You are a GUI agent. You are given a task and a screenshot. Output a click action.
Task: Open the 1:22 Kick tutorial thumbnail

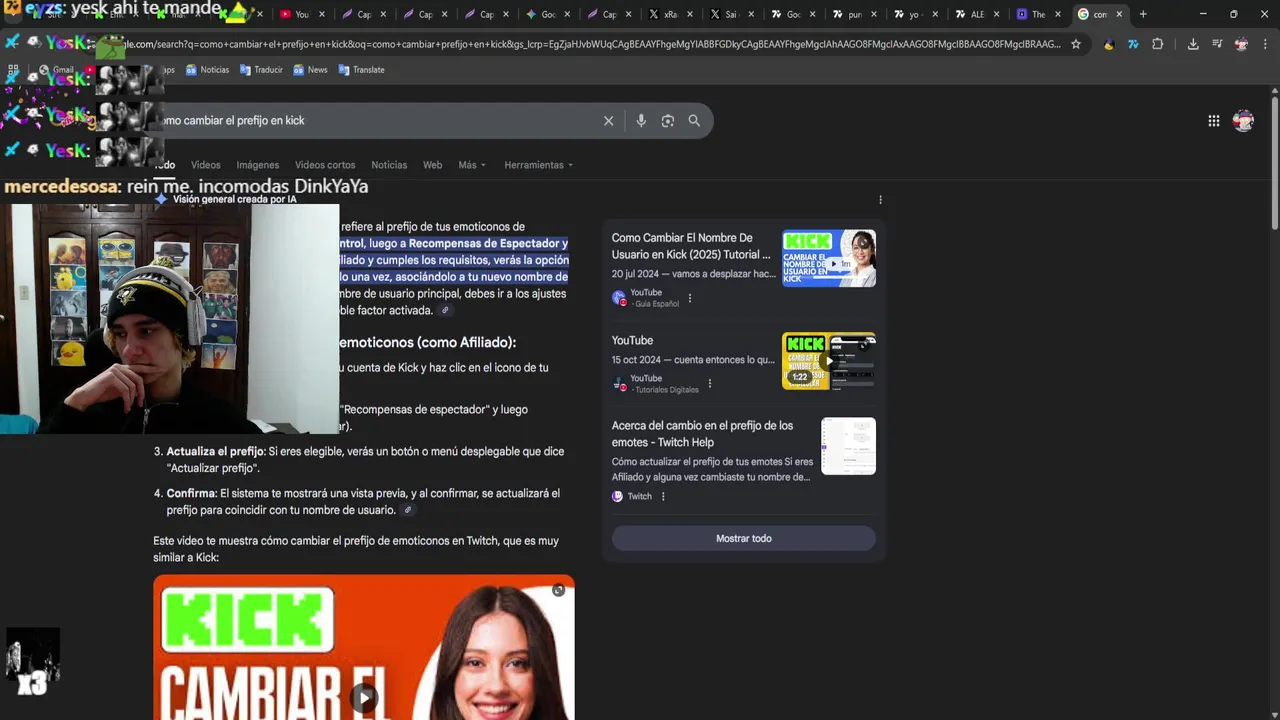[829, 361]
